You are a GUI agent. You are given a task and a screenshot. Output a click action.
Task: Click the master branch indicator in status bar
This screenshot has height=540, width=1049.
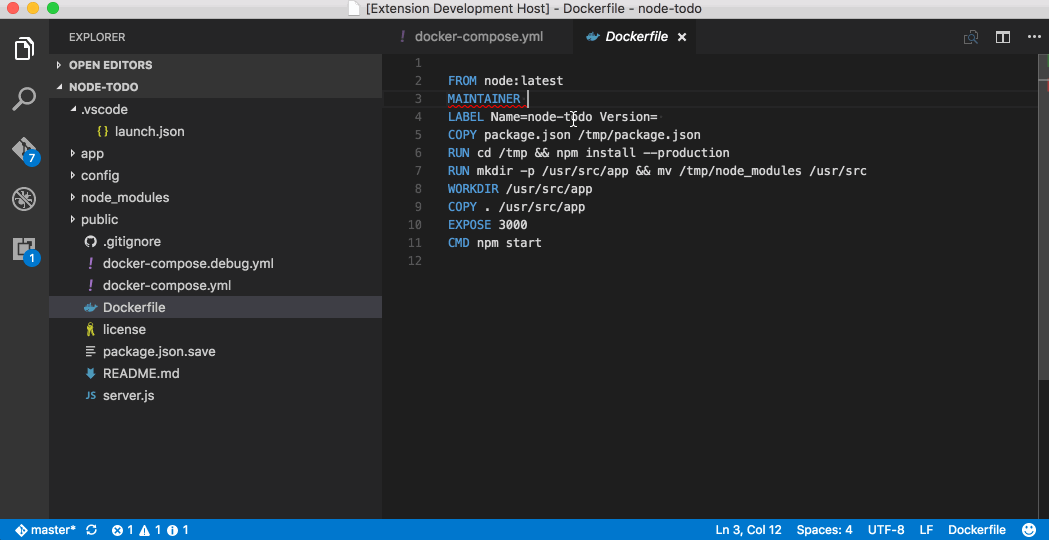45,530
